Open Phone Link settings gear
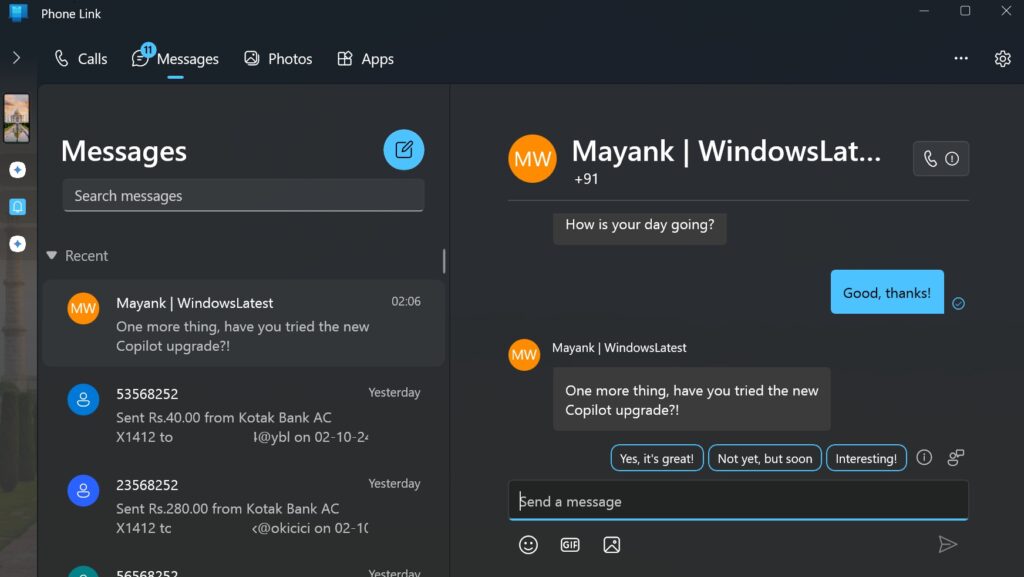Screen dimensions: 1024x577 tap(1002, 58)
